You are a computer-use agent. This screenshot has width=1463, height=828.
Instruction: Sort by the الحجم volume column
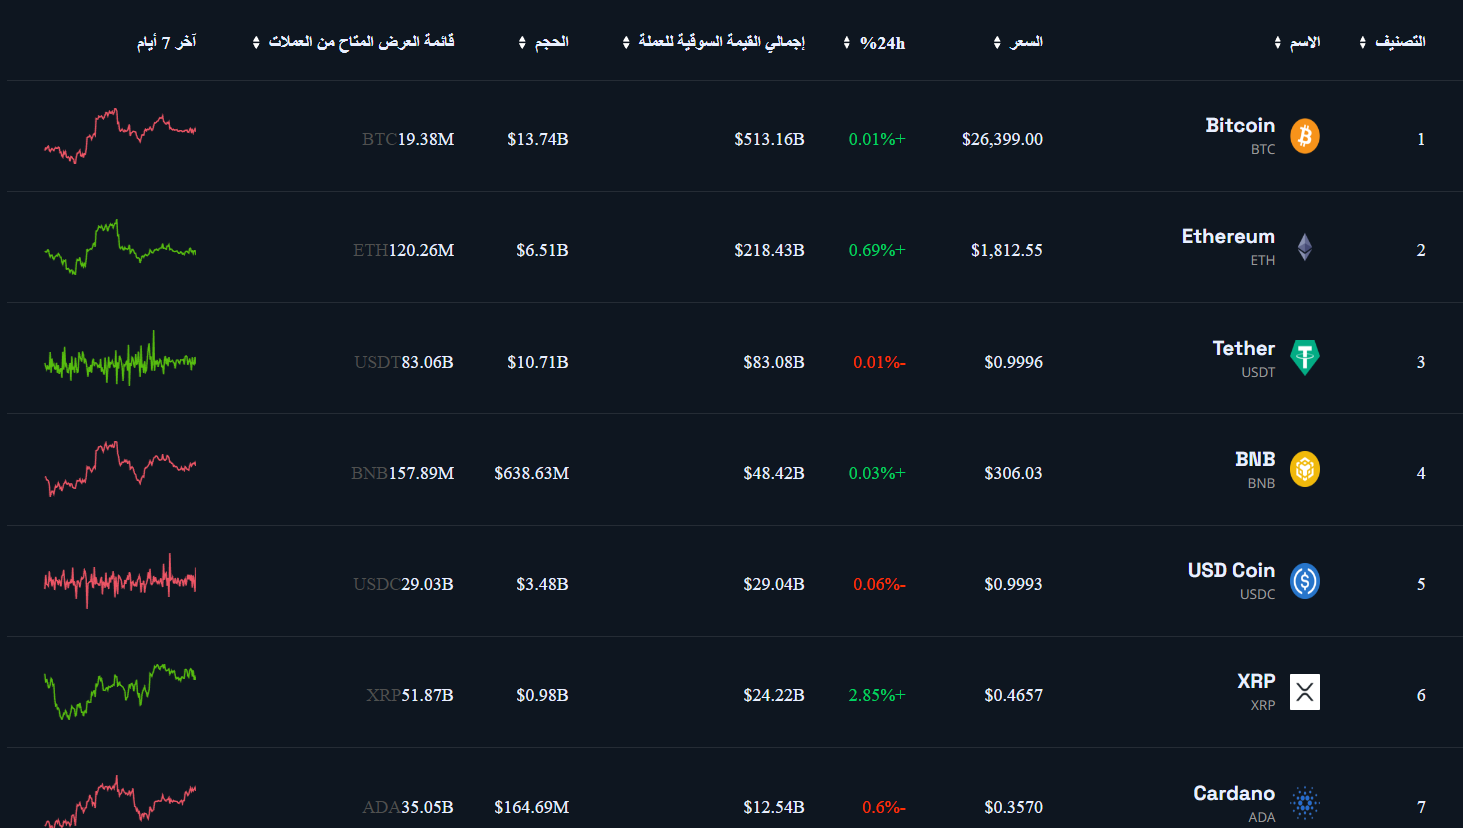point(543,42)
